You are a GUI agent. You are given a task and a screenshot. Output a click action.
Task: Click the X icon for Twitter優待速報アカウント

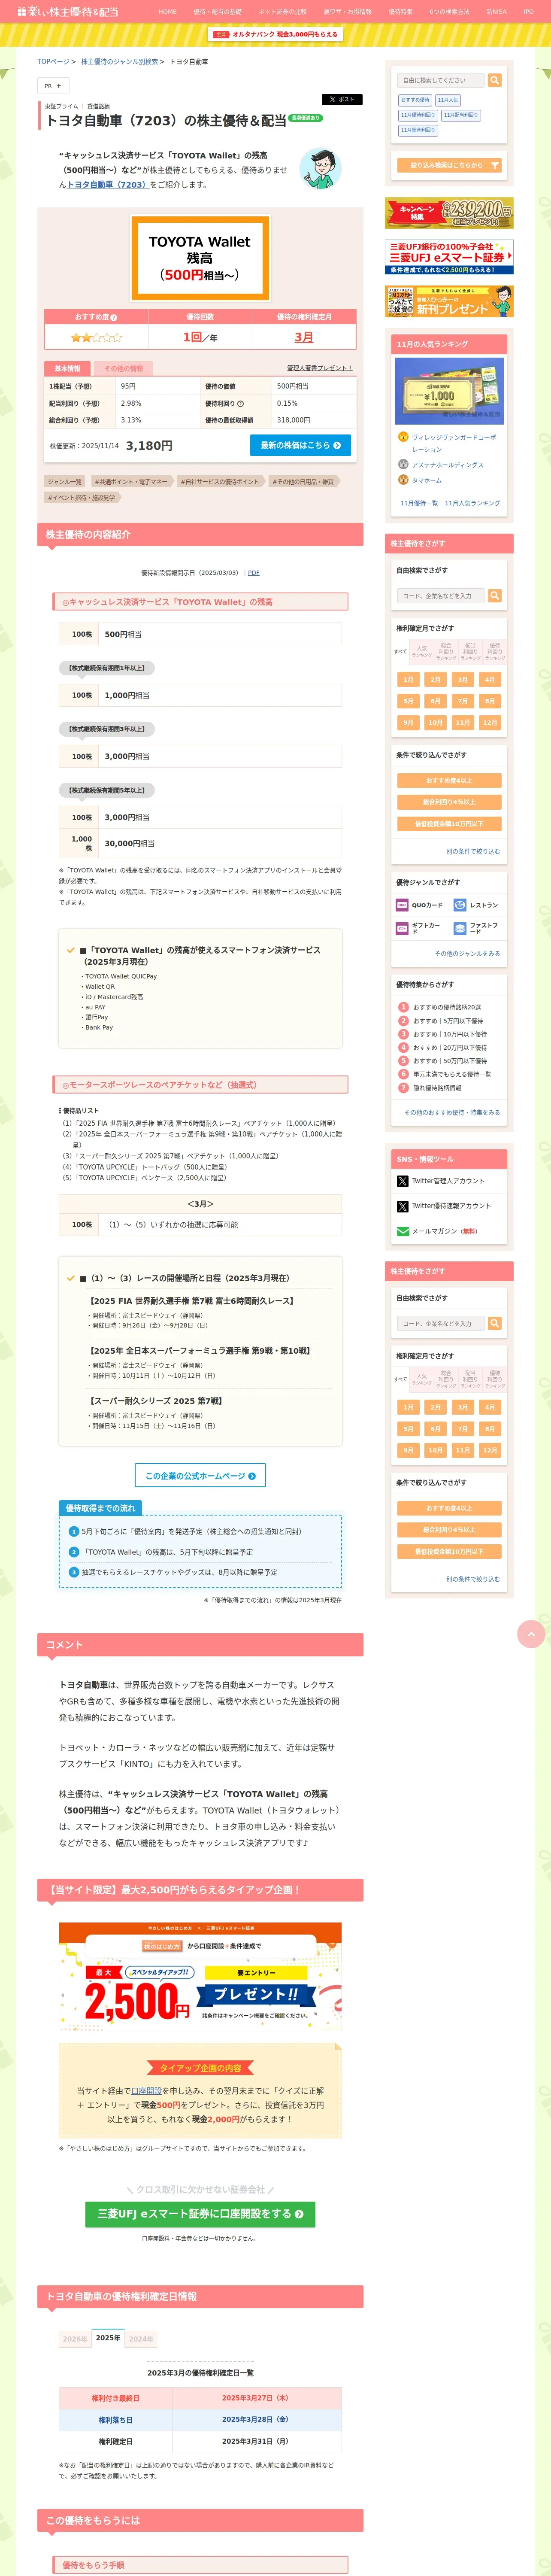click(402, 1206)
